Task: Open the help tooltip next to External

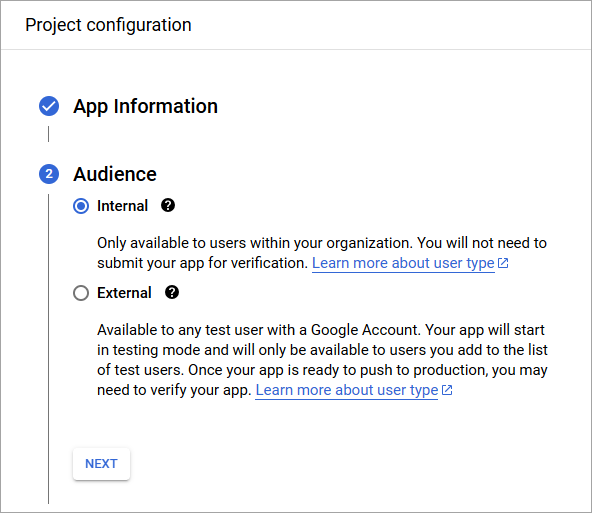Action: coord(172,293)
